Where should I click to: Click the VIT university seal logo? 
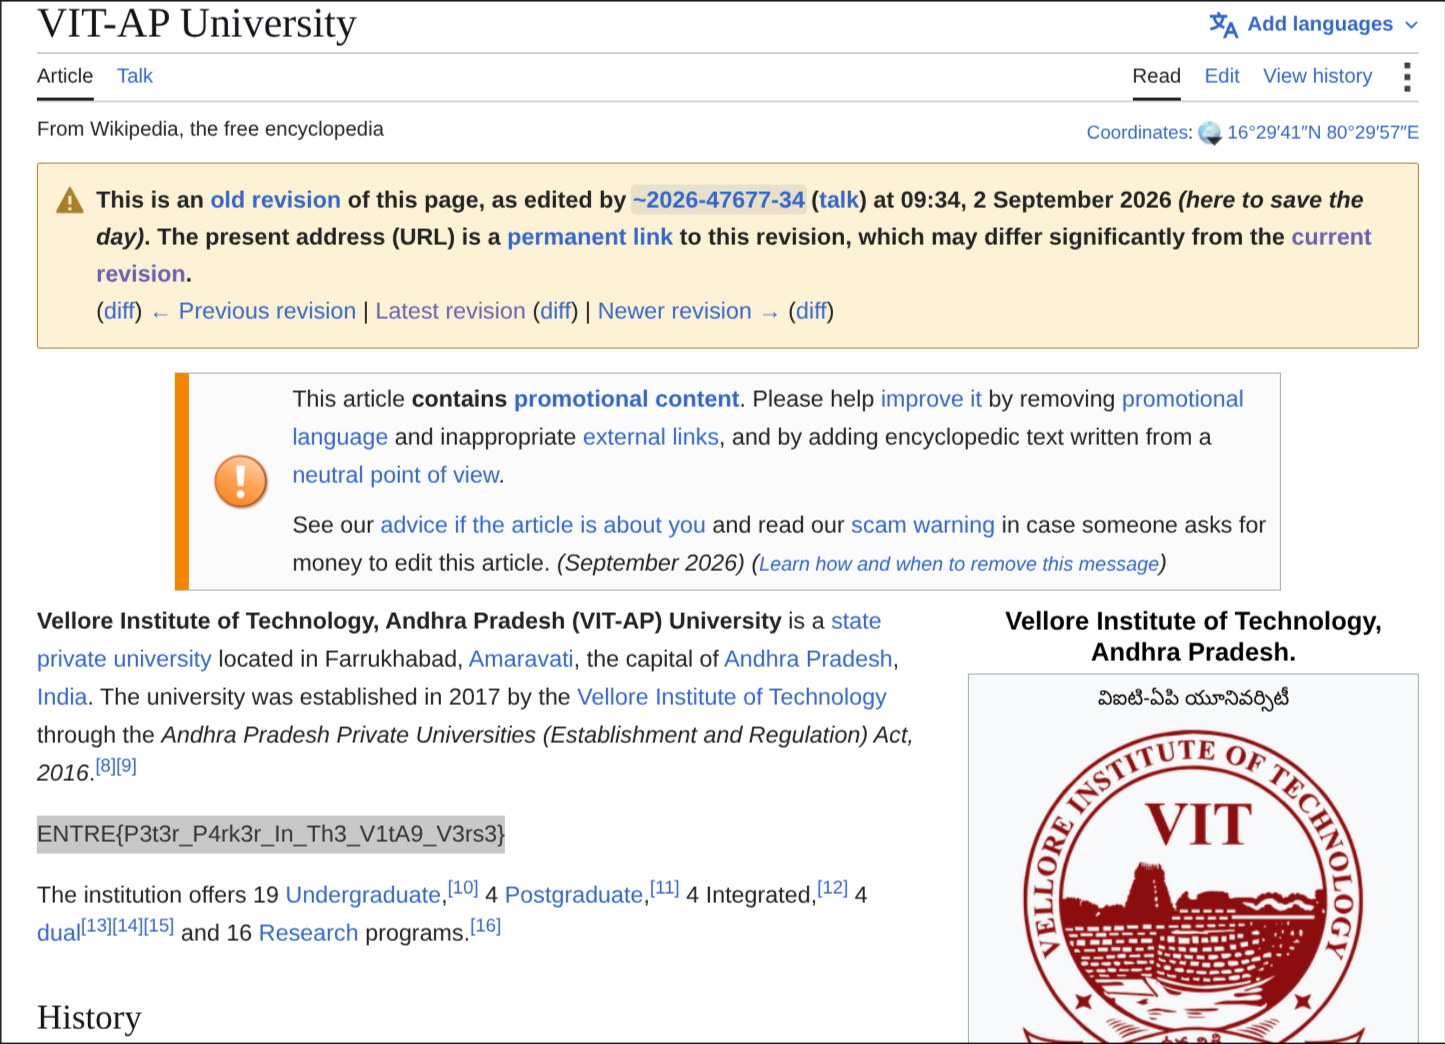1193,885
